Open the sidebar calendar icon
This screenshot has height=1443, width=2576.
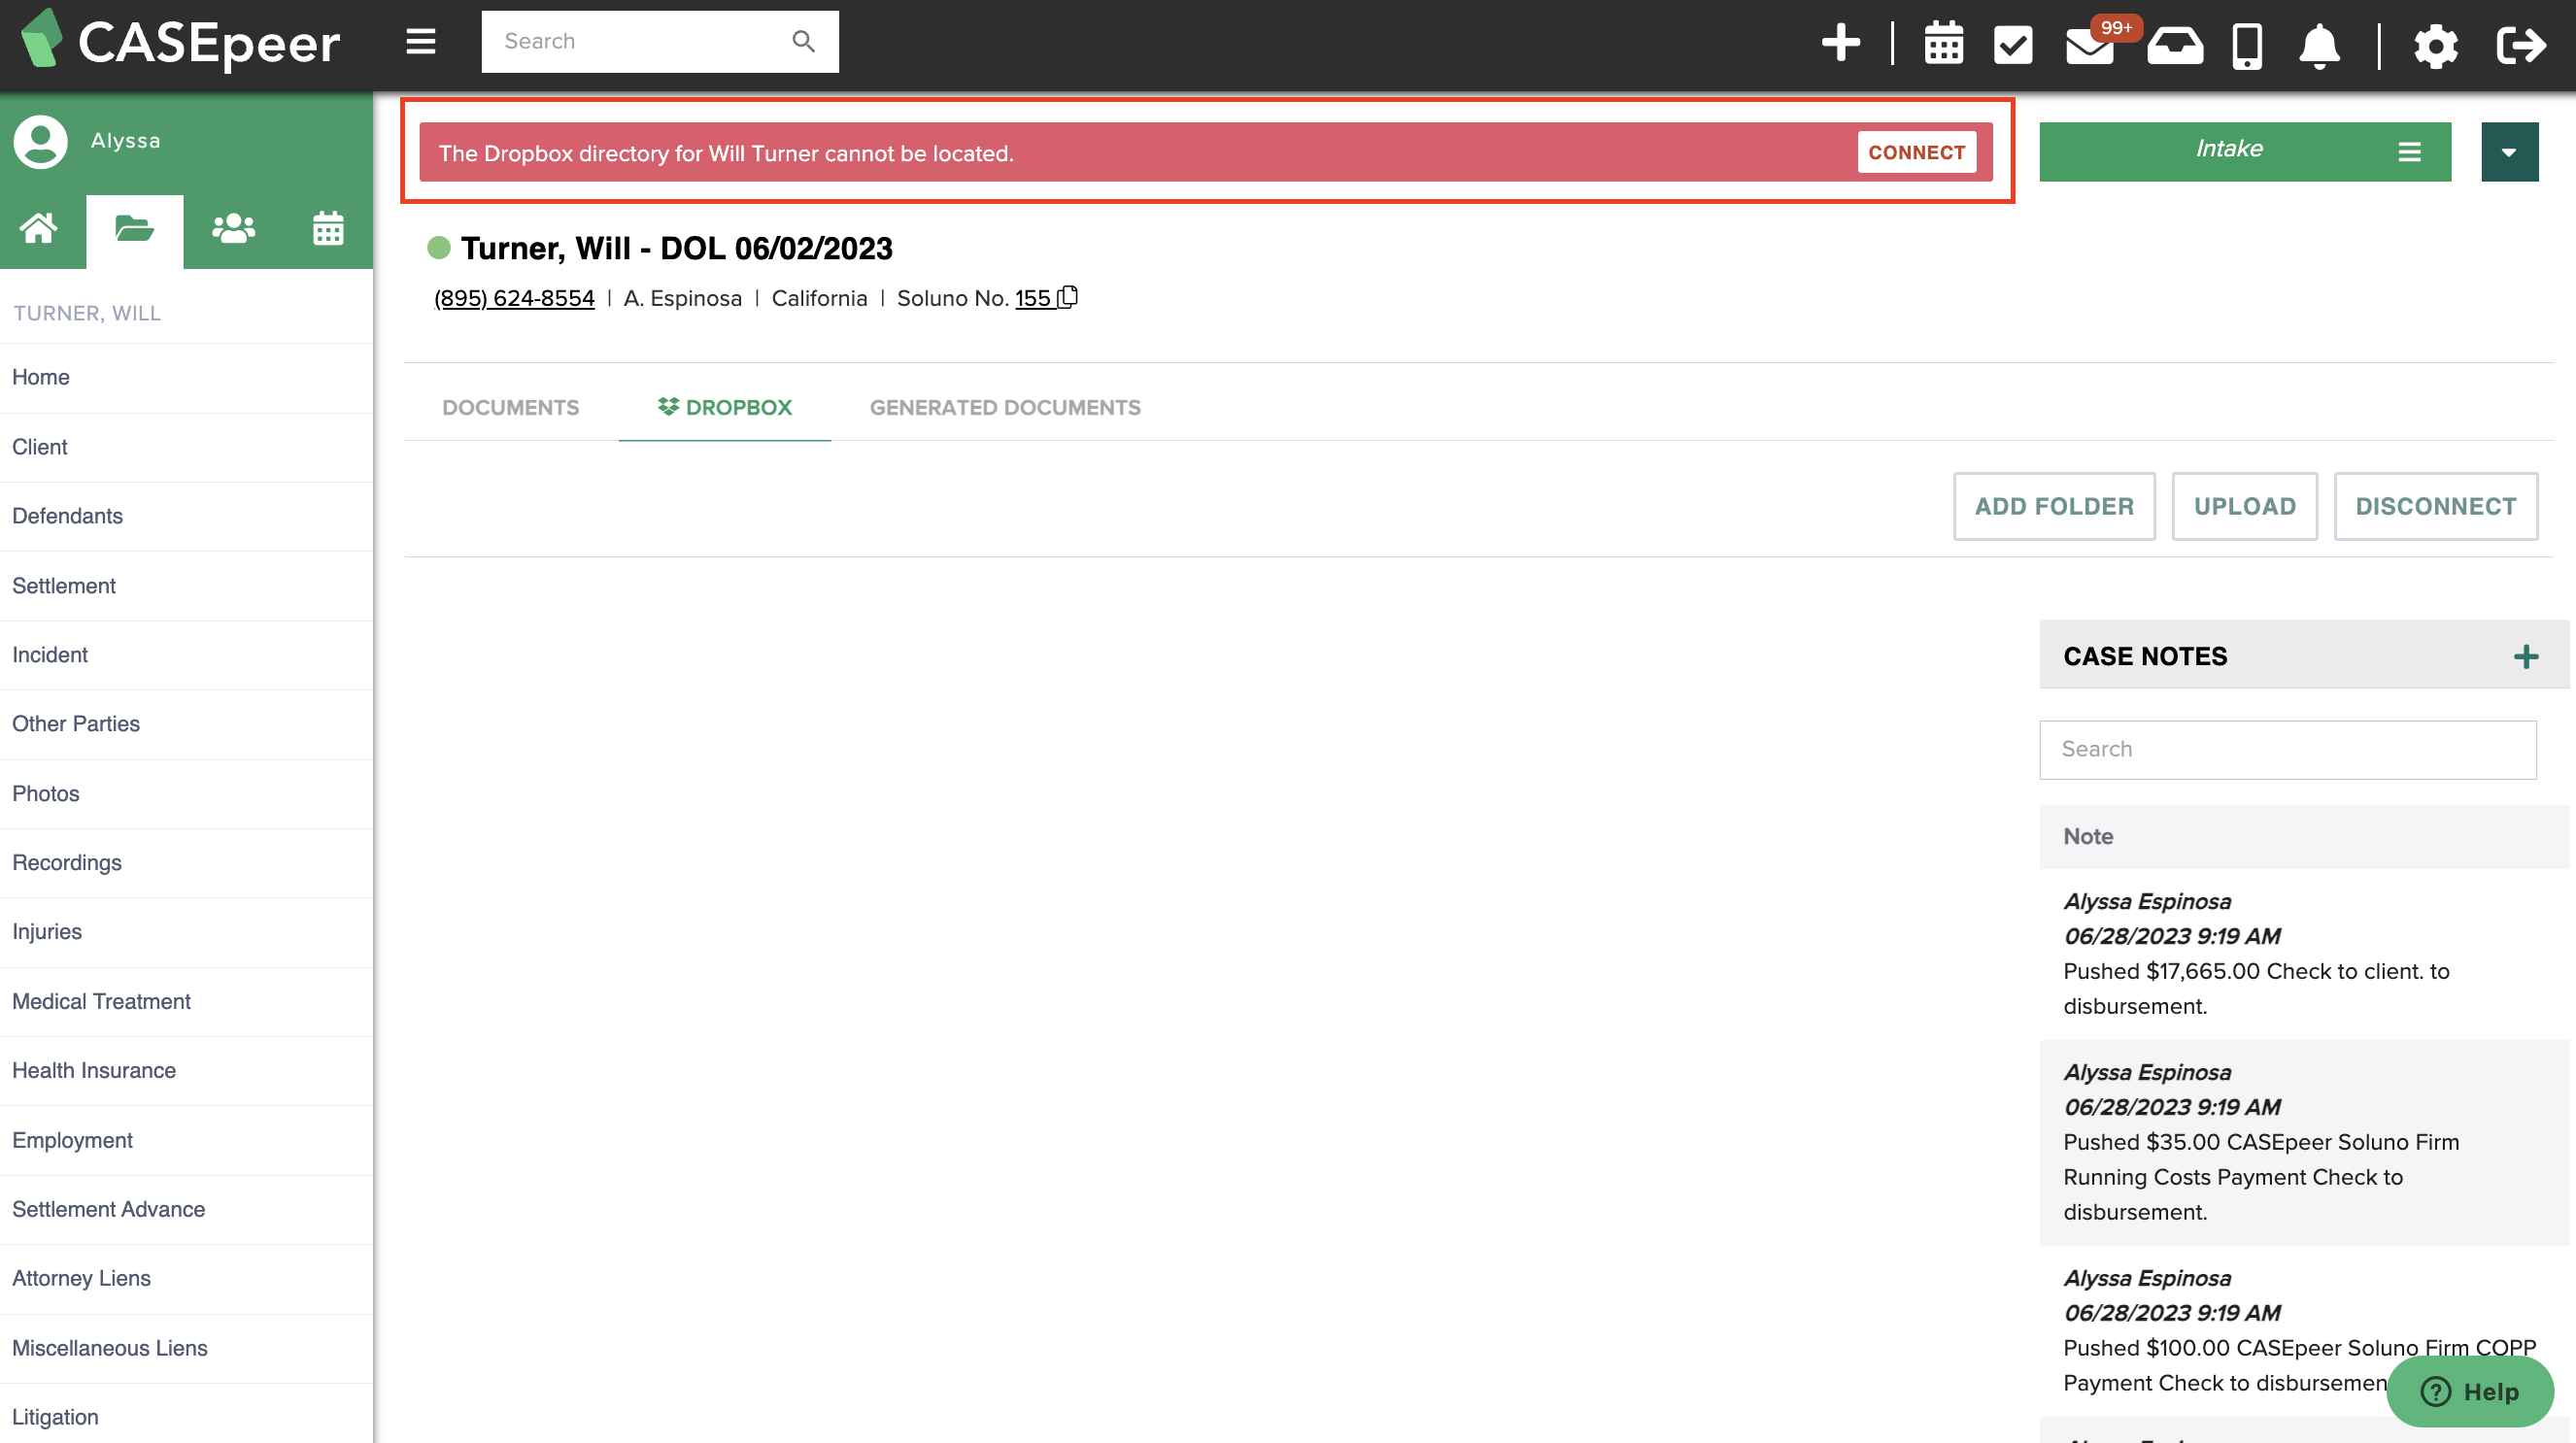click(x=328, y=229)
